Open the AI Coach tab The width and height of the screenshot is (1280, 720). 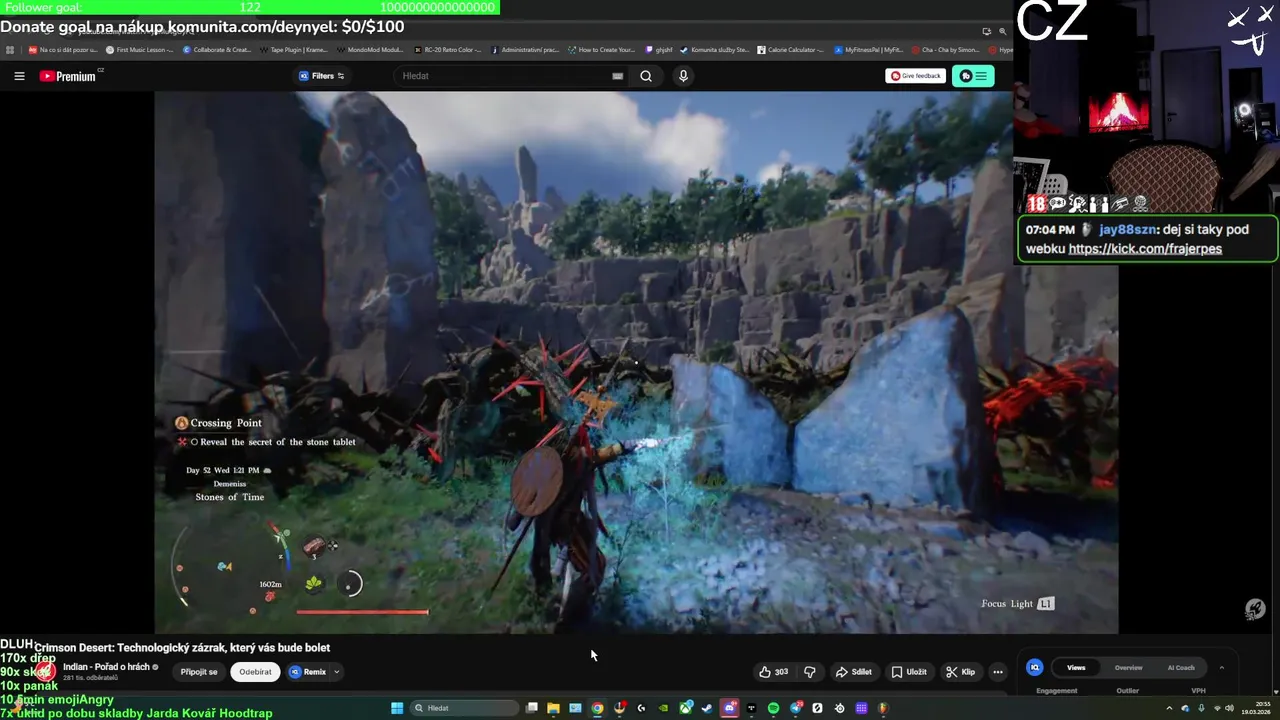pos(1181,668)
